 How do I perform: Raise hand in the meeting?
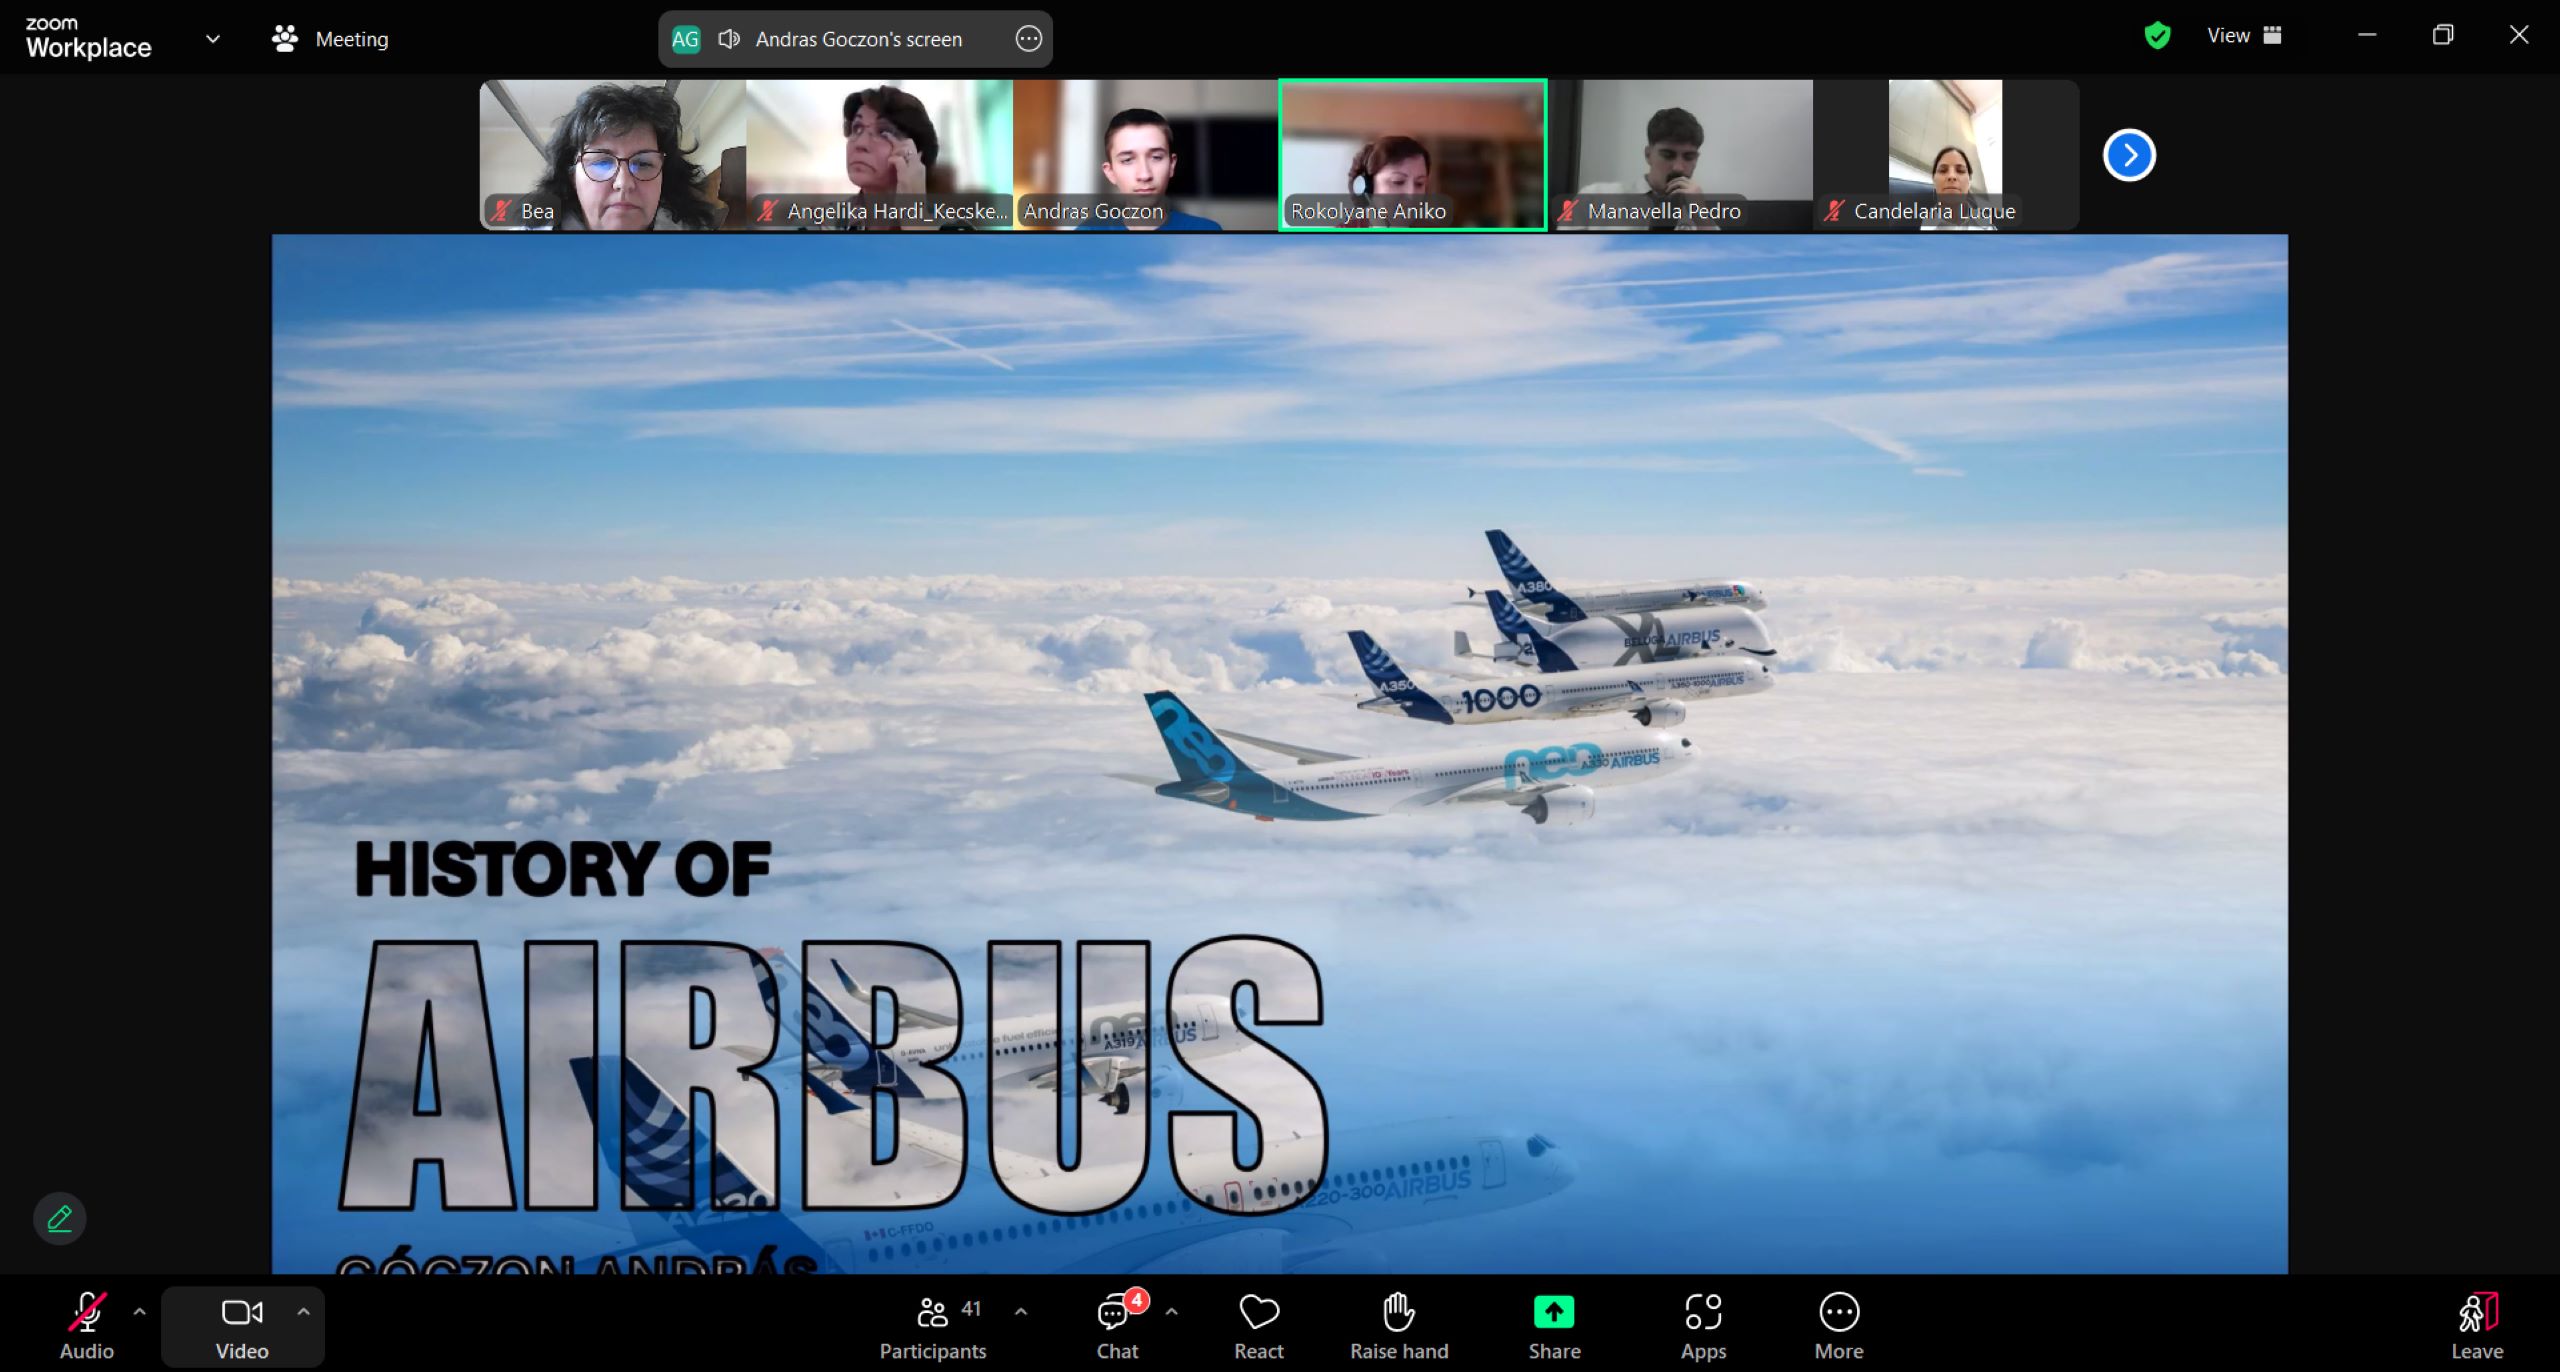1399,1326
